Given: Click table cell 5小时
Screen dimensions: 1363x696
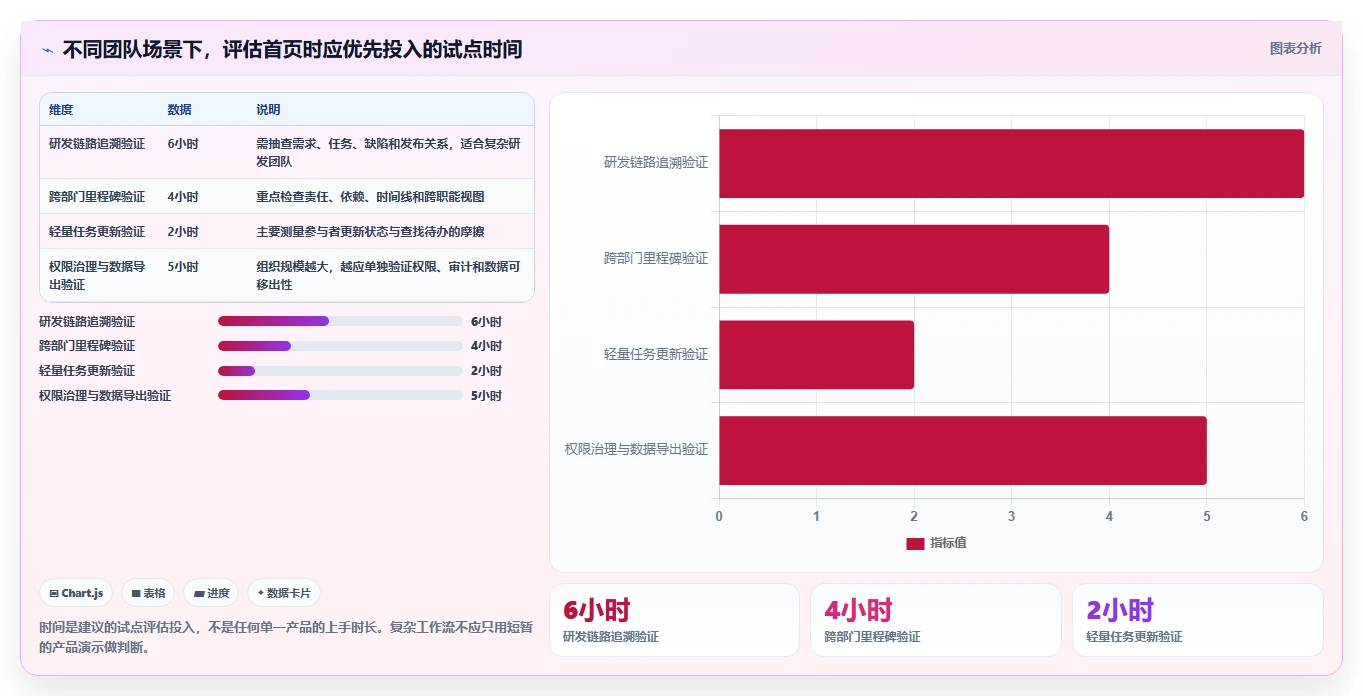Looking at the screenshot, I should pyautogui.click(x=183, y=267).
